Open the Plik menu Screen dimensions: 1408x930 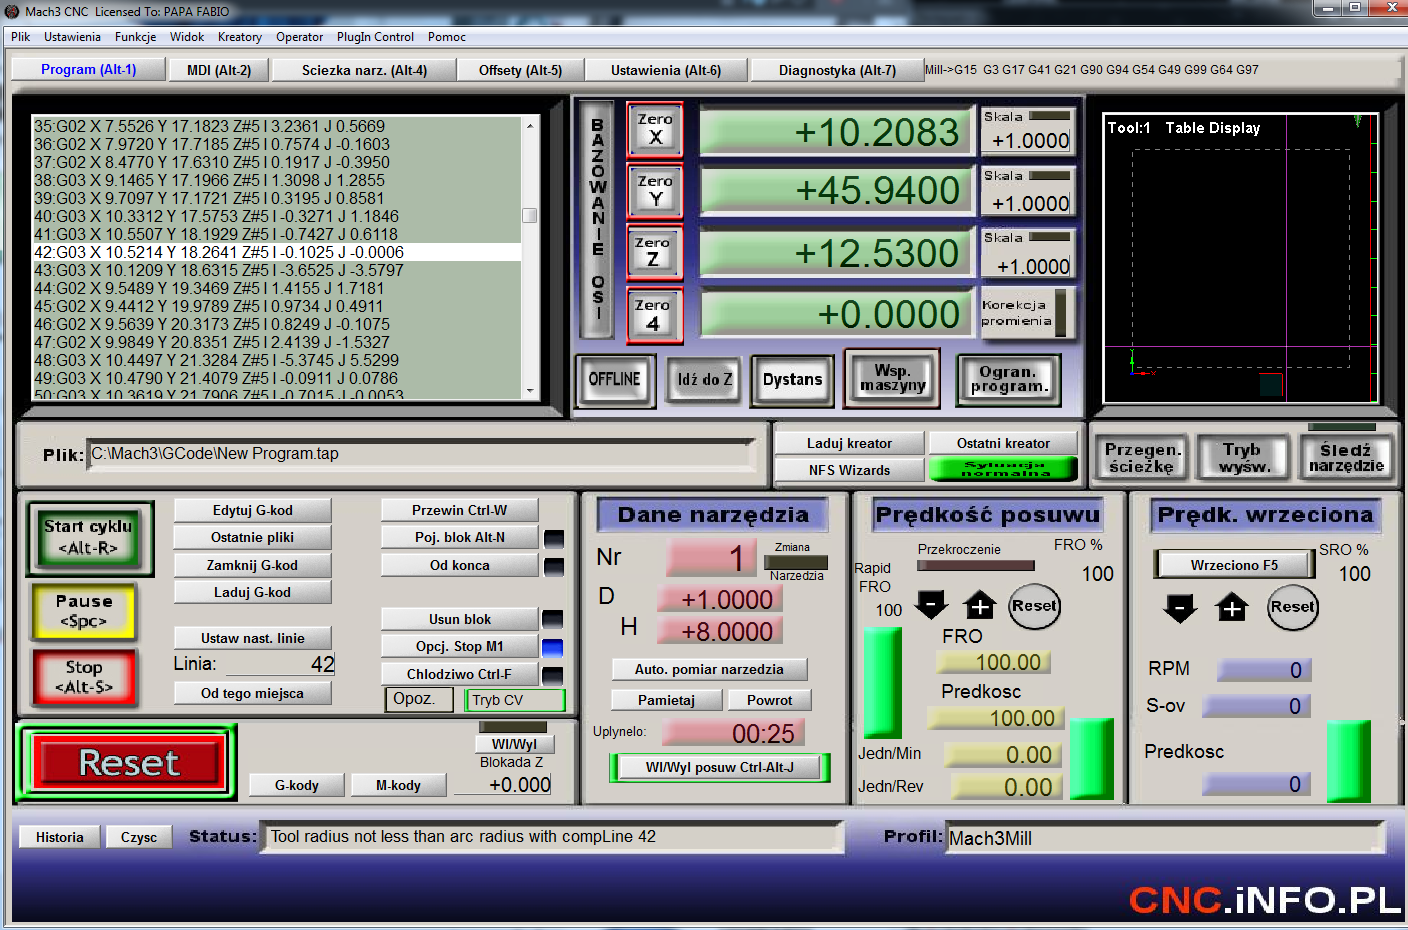[21, 37]
